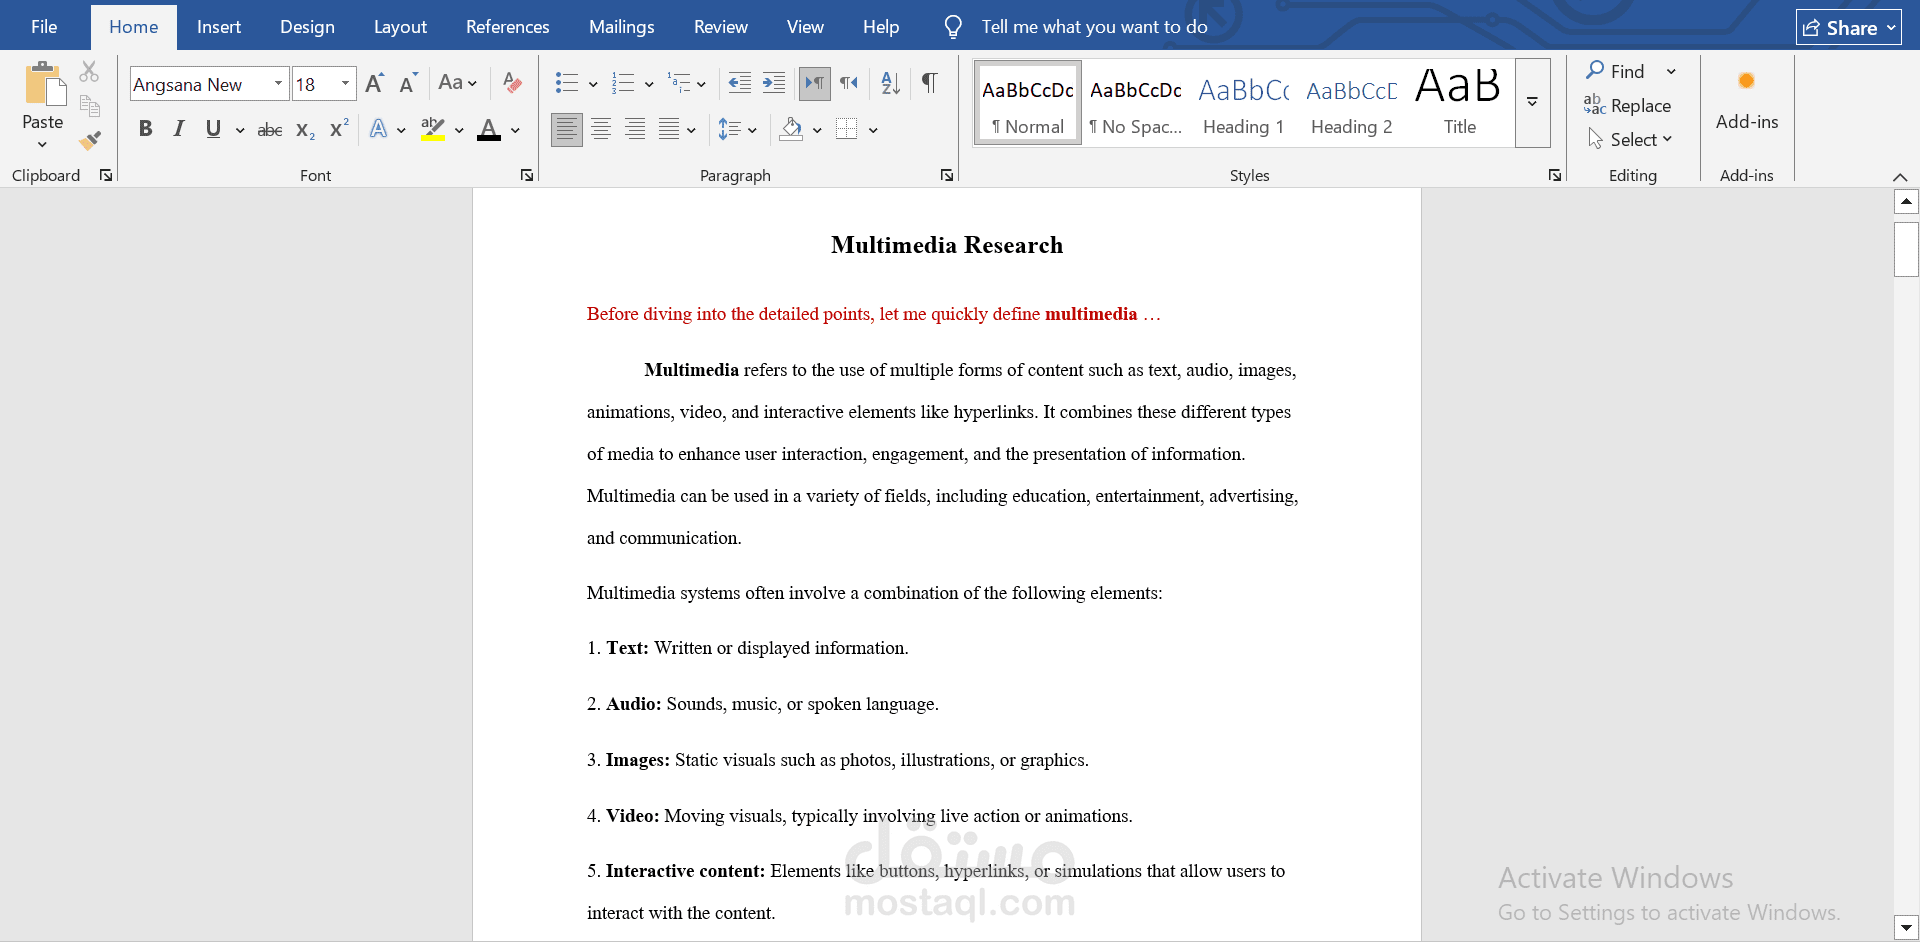Apply superscript formatting
This screenshot has width=1920, height=942.
(339, 129)
